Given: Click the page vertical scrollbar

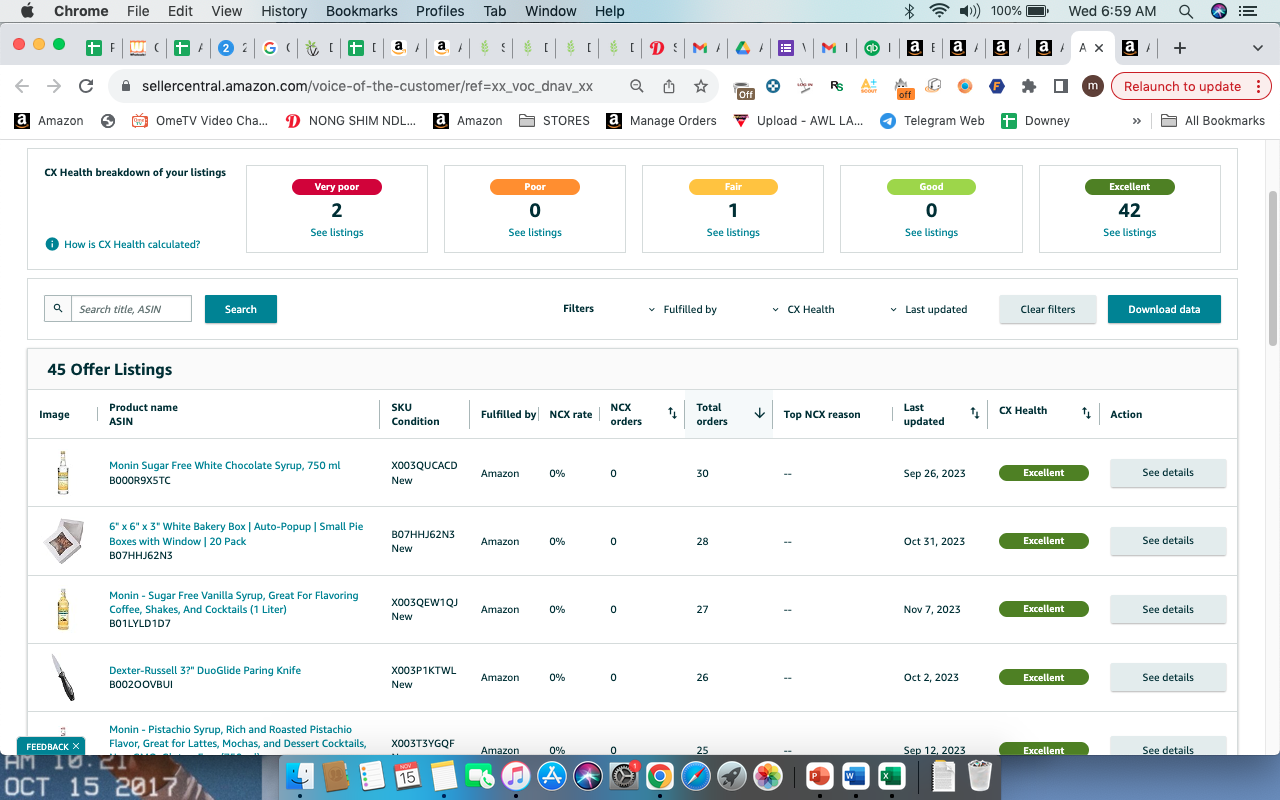Looking at the screenshot, I should (1273, 268).
